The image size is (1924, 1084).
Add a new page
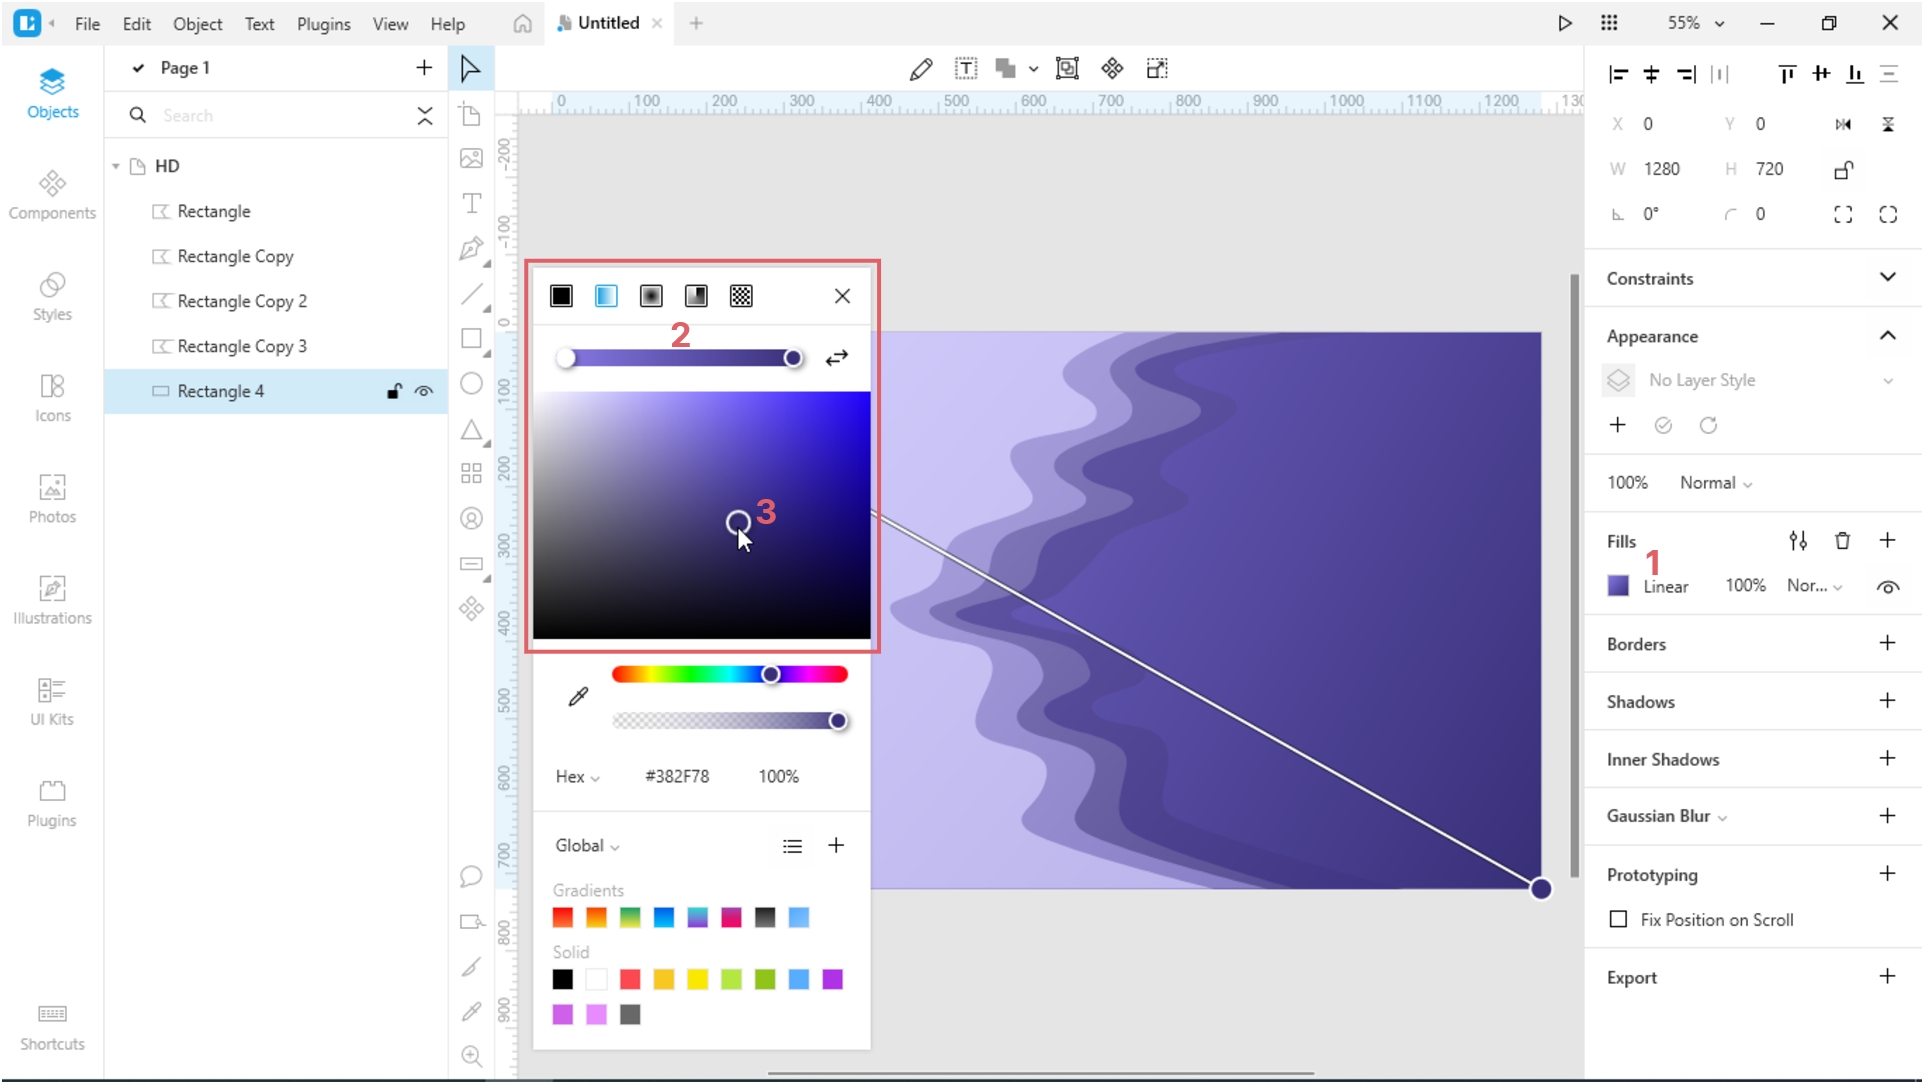point(424,68)
